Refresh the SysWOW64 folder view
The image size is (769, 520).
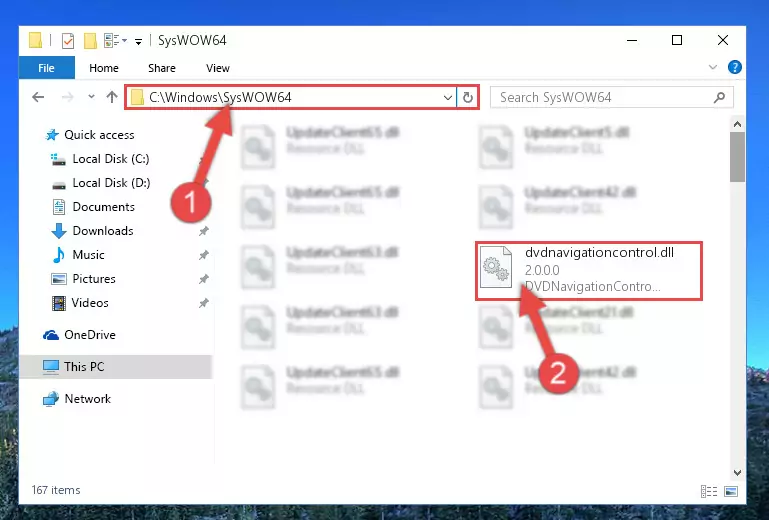click(468, 97)
